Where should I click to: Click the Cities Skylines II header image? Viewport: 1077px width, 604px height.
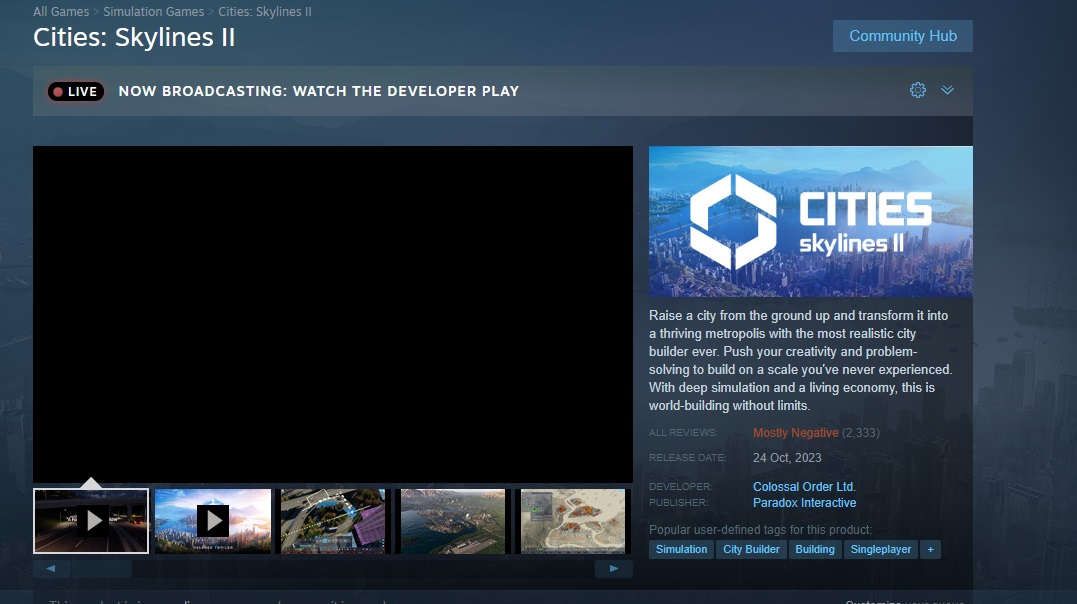point(810,221)
